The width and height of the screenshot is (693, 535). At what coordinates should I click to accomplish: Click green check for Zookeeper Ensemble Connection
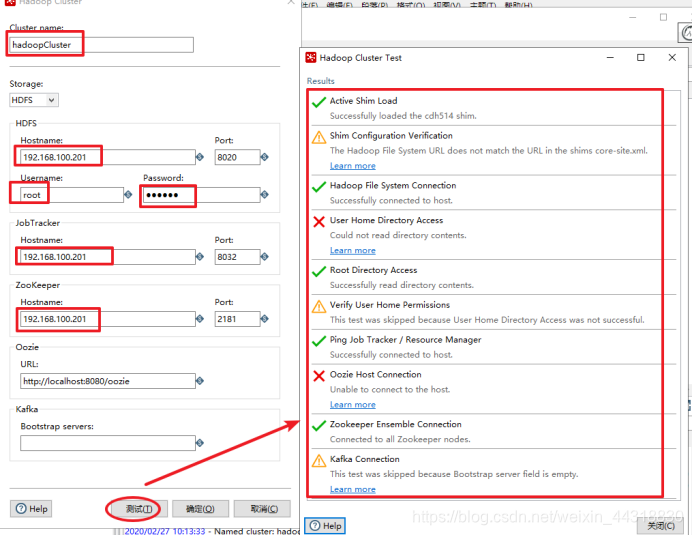click(319, 426)
